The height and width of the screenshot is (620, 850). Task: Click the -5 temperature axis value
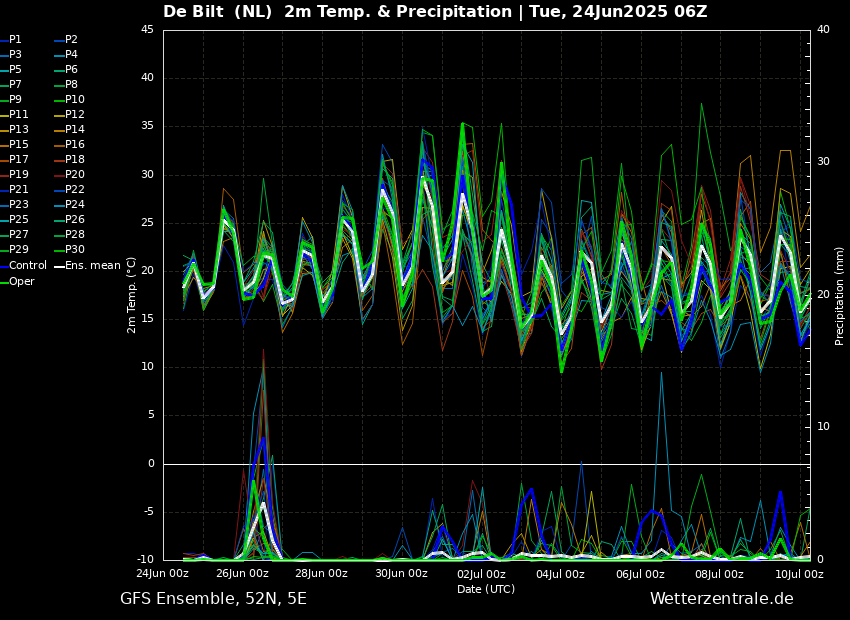click(x=147, y=512)
